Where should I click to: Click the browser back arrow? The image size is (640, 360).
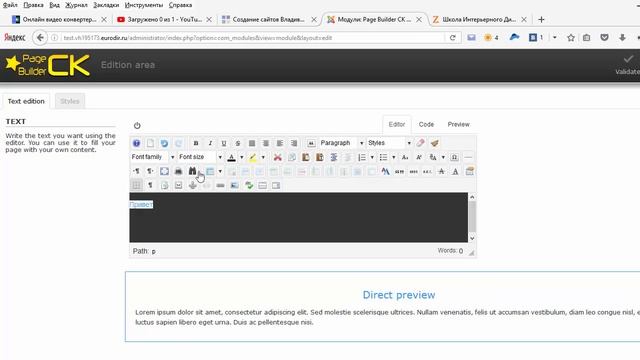tap(40, 38)
